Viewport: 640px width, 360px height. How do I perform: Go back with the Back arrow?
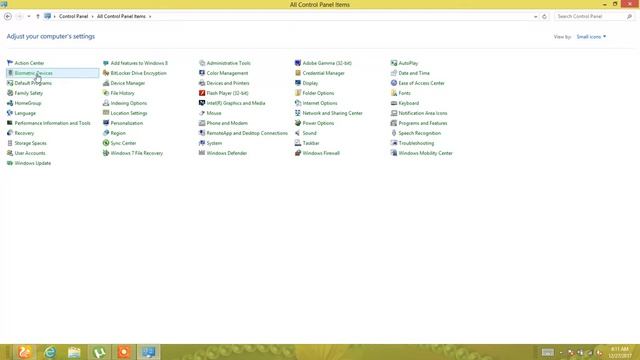[8, 16]
